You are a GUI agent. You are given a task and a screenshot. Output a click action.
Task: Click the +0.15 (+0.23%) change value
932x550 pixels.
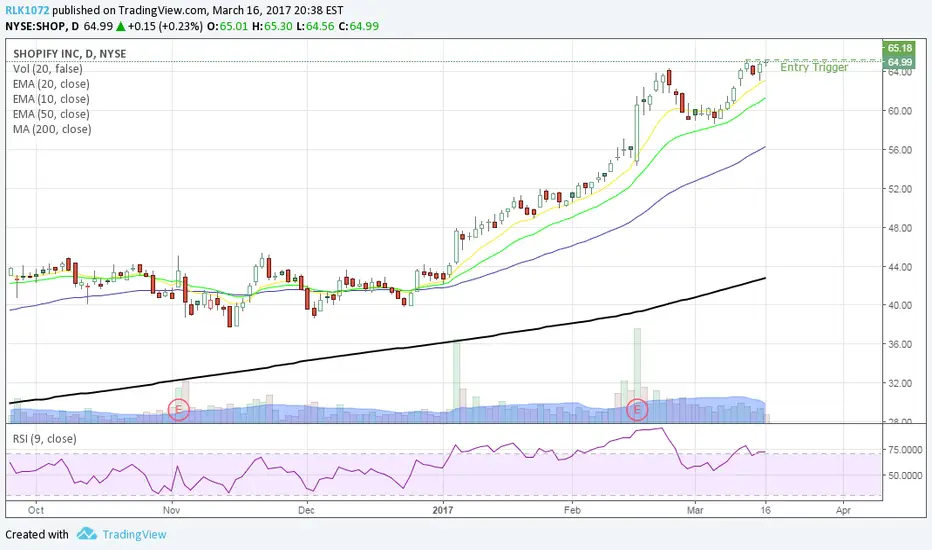point(165,26)
